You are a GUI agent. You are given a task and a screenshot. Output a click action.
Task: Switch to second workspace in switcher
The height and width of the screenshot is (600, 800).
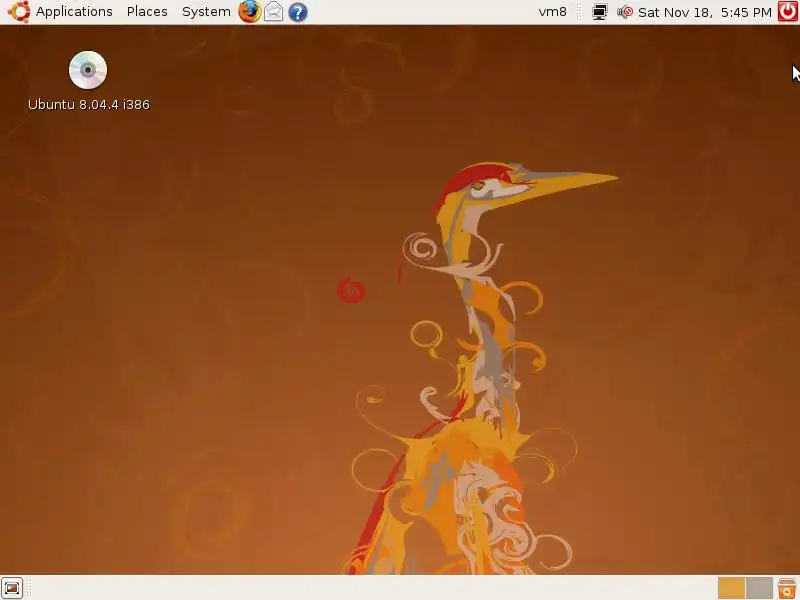[x=759, y=588]
